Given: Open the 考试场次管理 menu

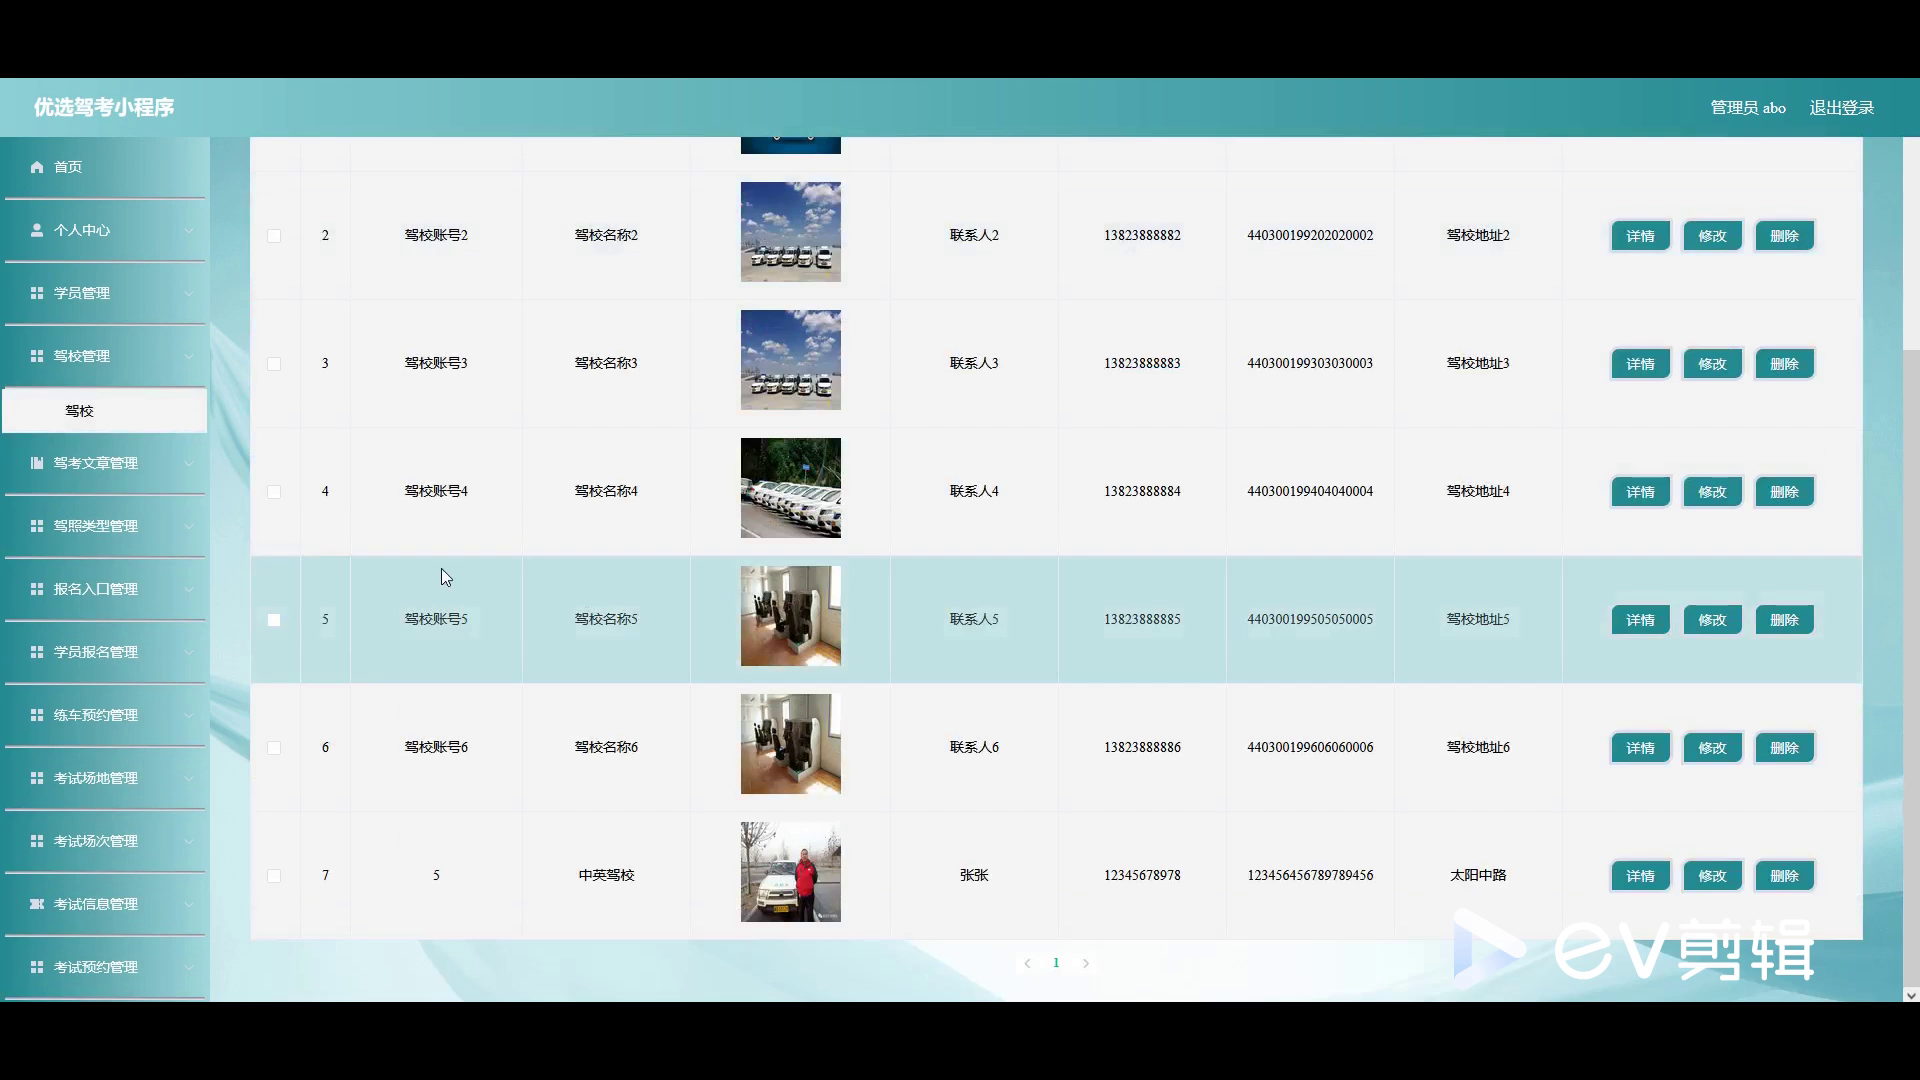Looking at the screenshot, I should (105, 841).
